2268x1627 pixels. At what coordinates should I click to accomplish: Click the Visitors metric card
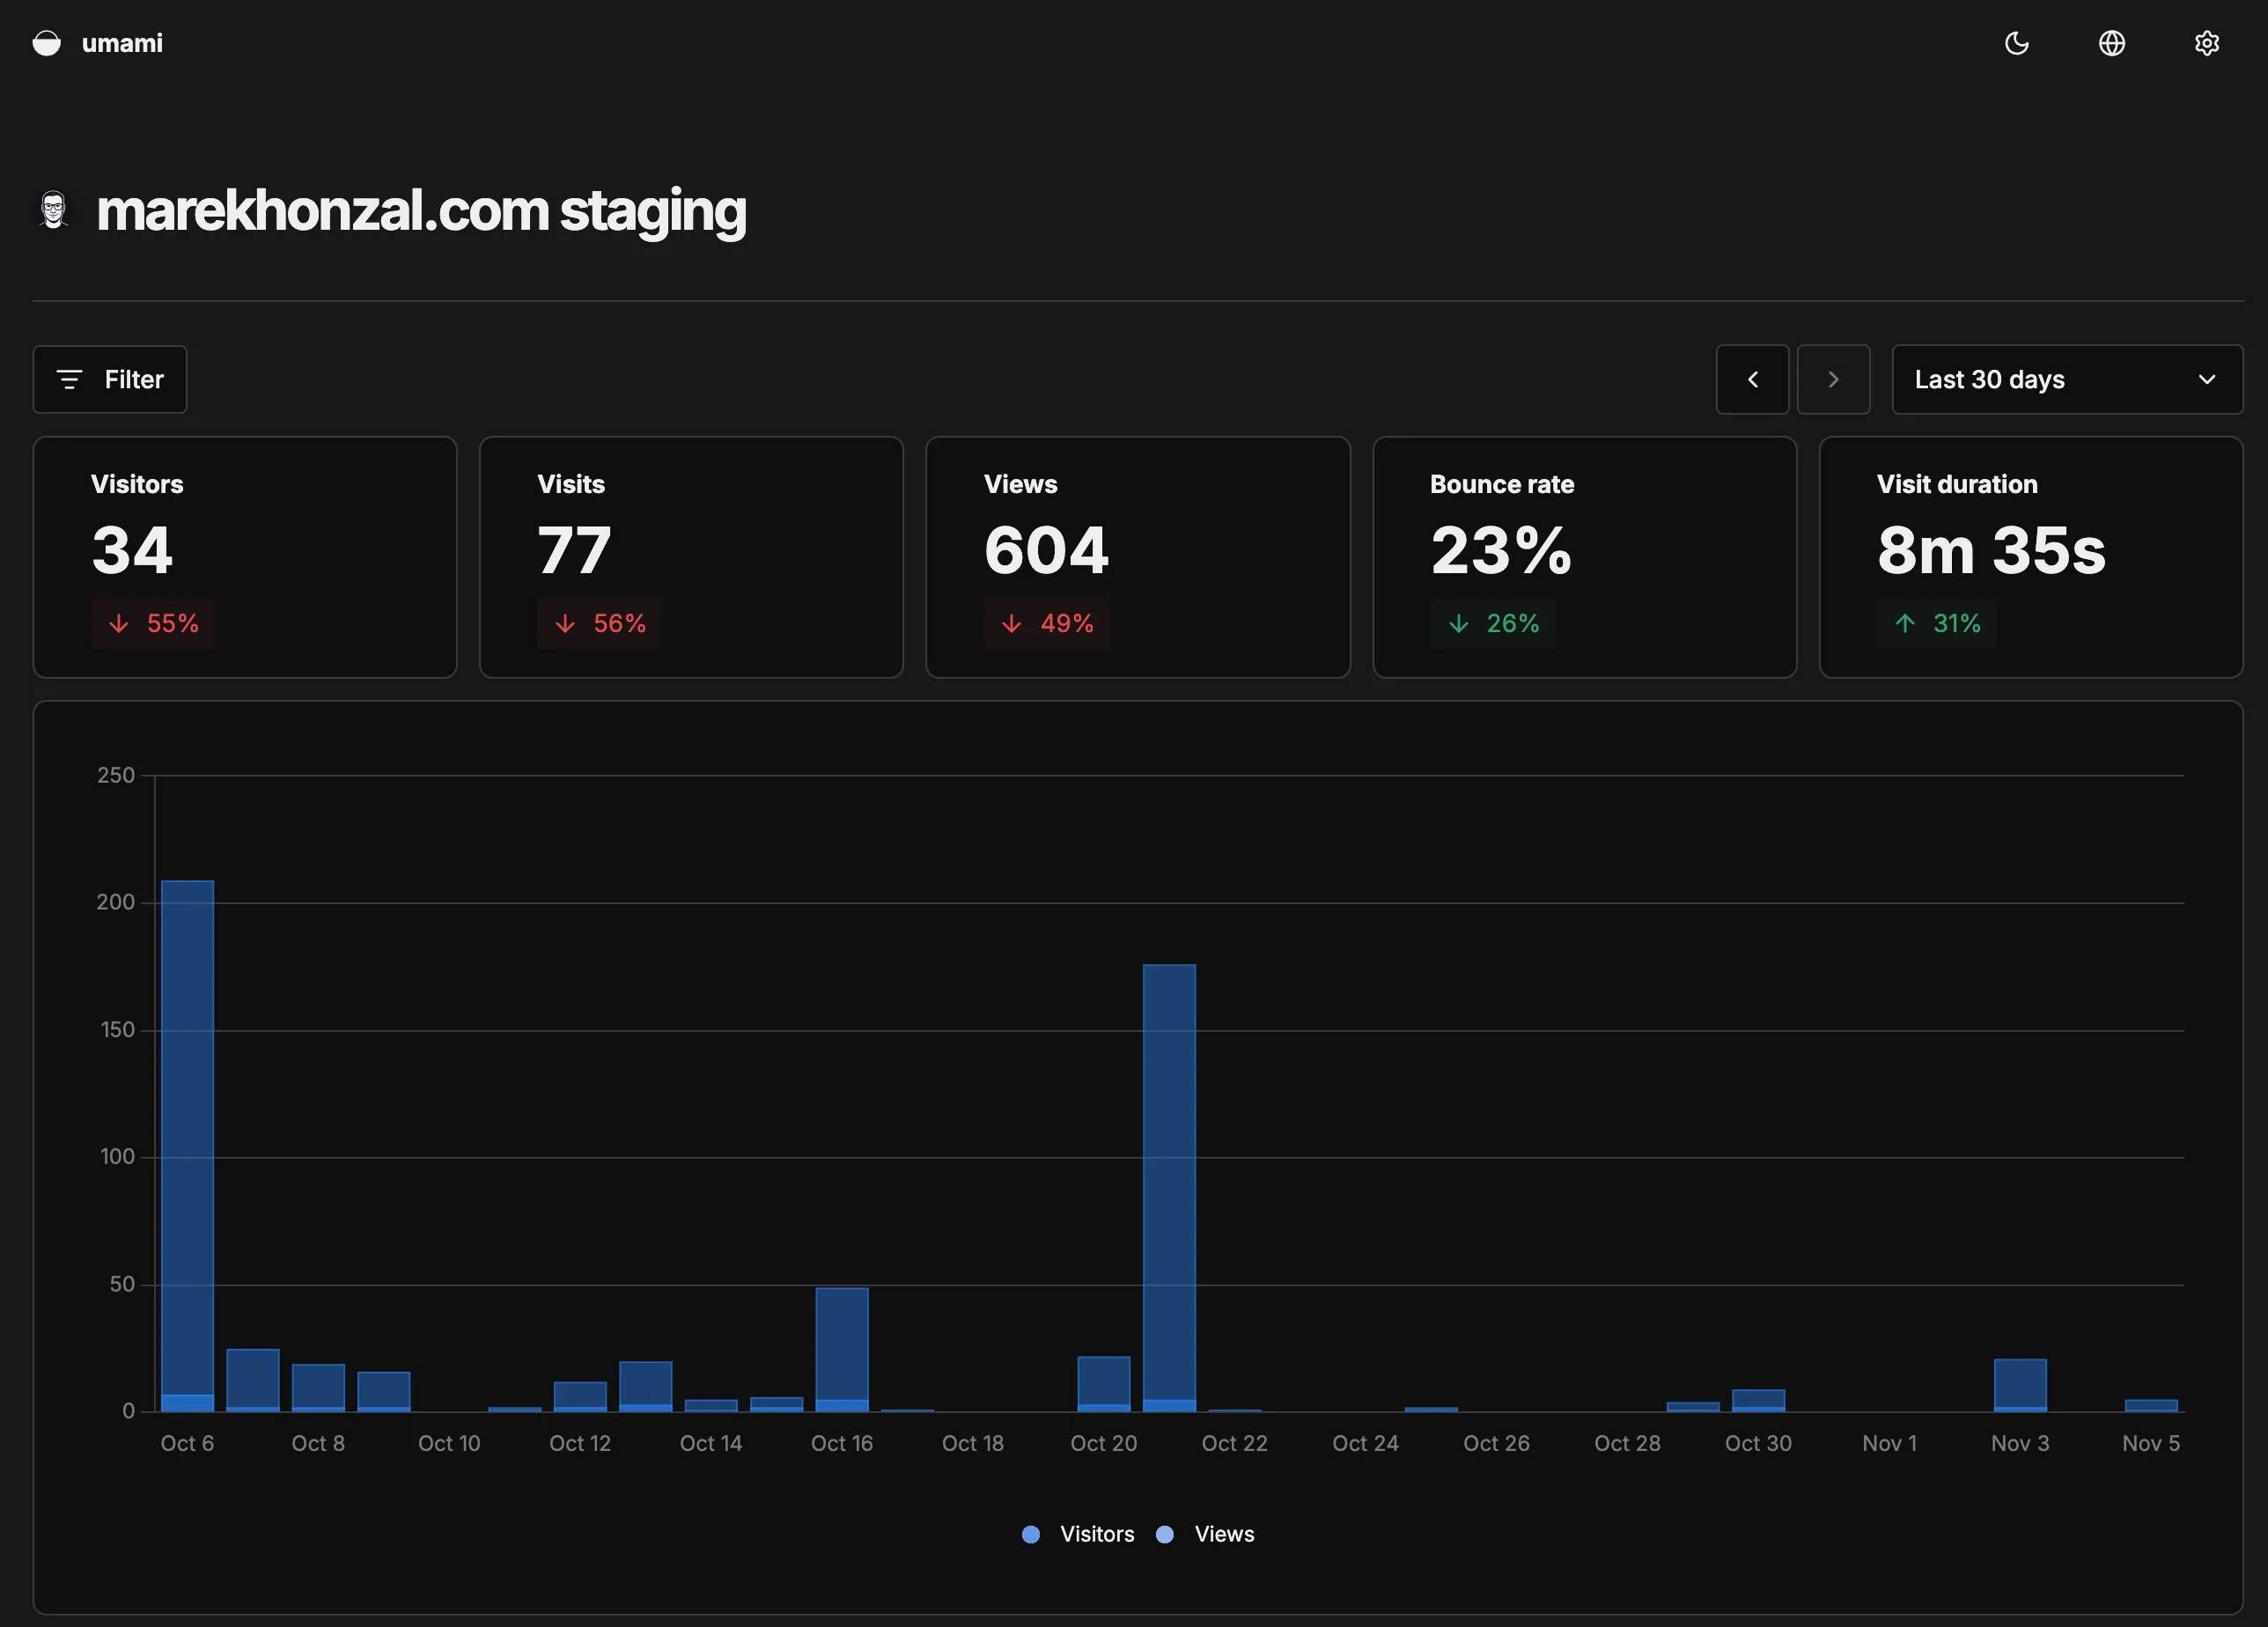point(245,557)
